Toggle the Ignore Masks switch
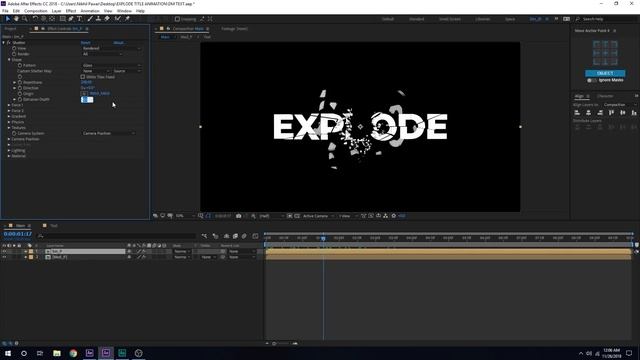The height and width of the screenshot is (360, 640). tap(591, 80)
